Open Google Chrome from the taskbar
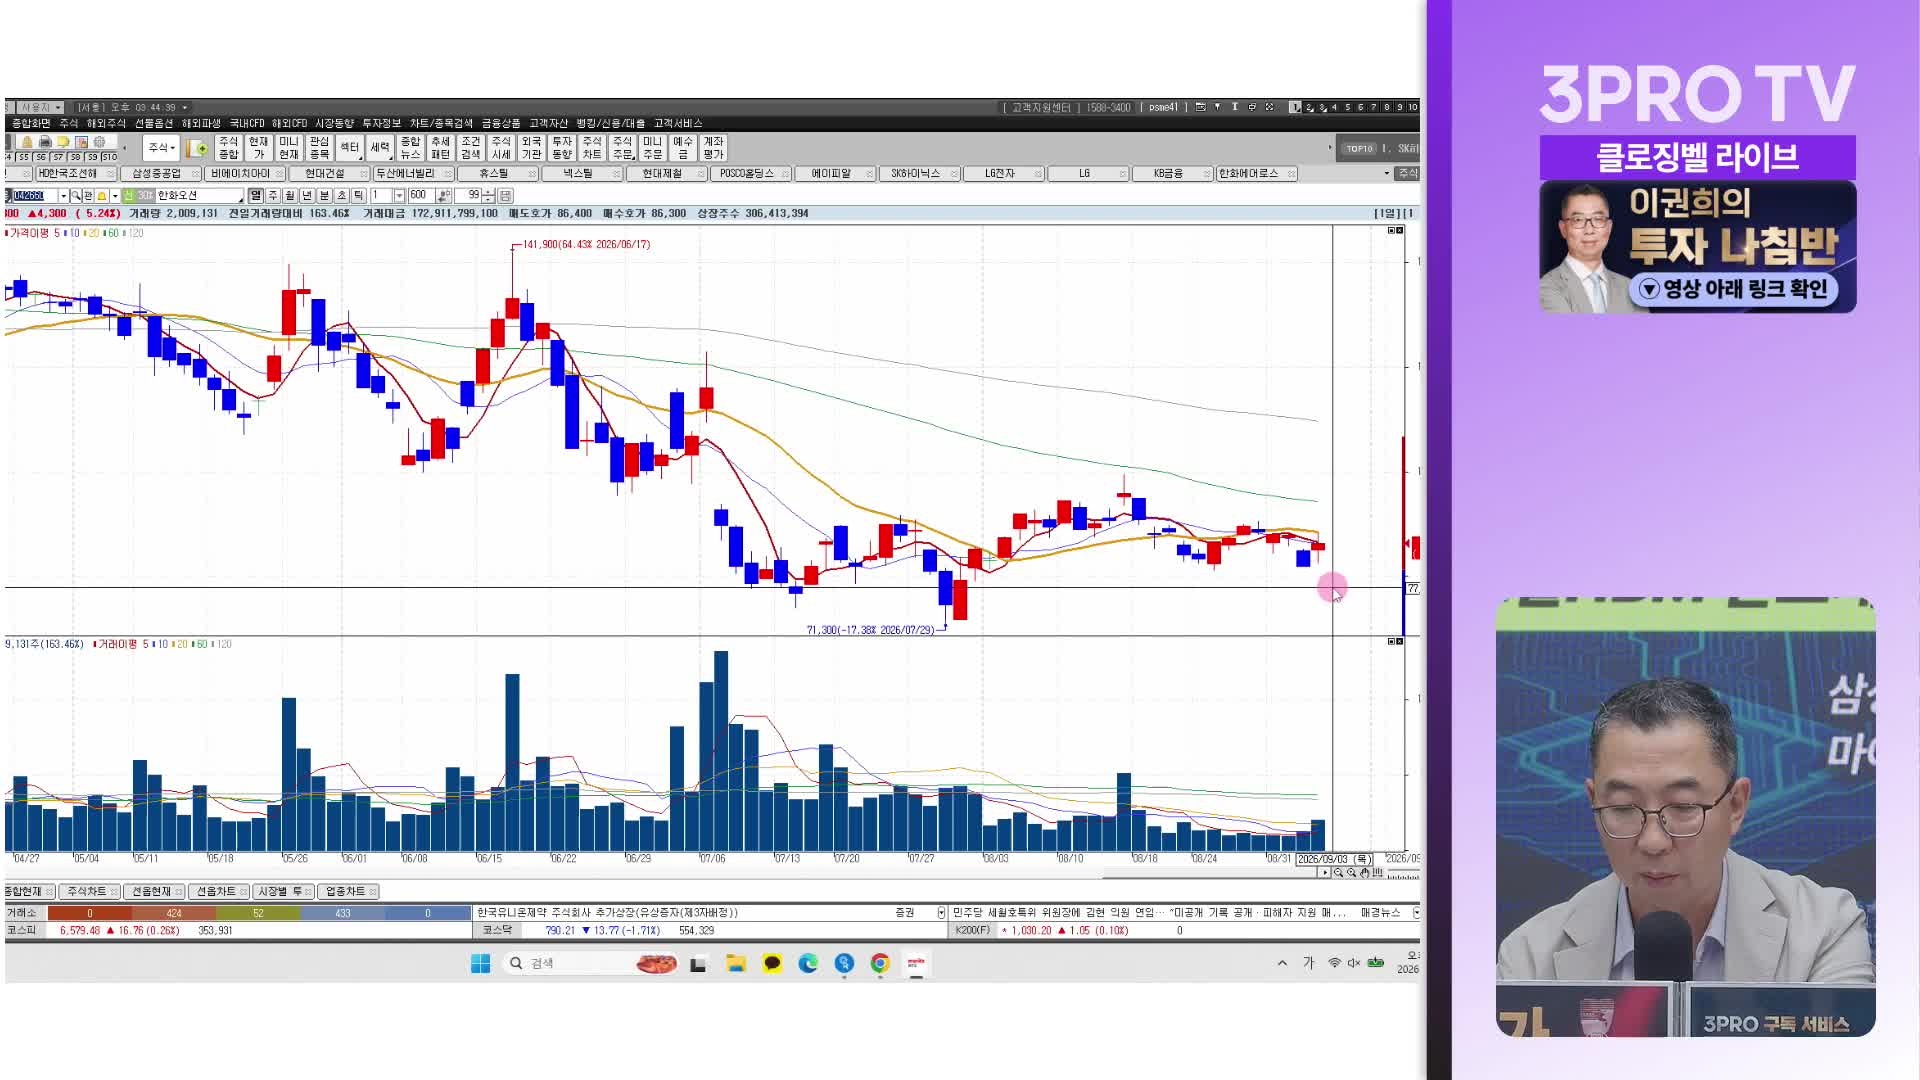Image resolution: width=1920 pixels, height=1080 pixels. click(880, 963)
